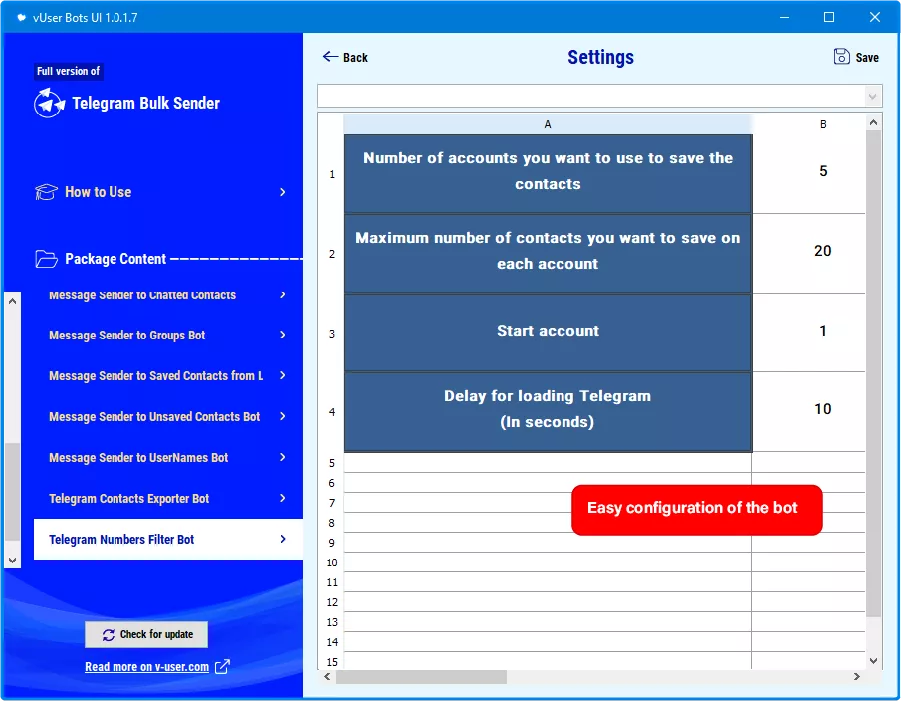
Task: Select Message Sender to Groups Bot
Action: [x=168, y=335]
